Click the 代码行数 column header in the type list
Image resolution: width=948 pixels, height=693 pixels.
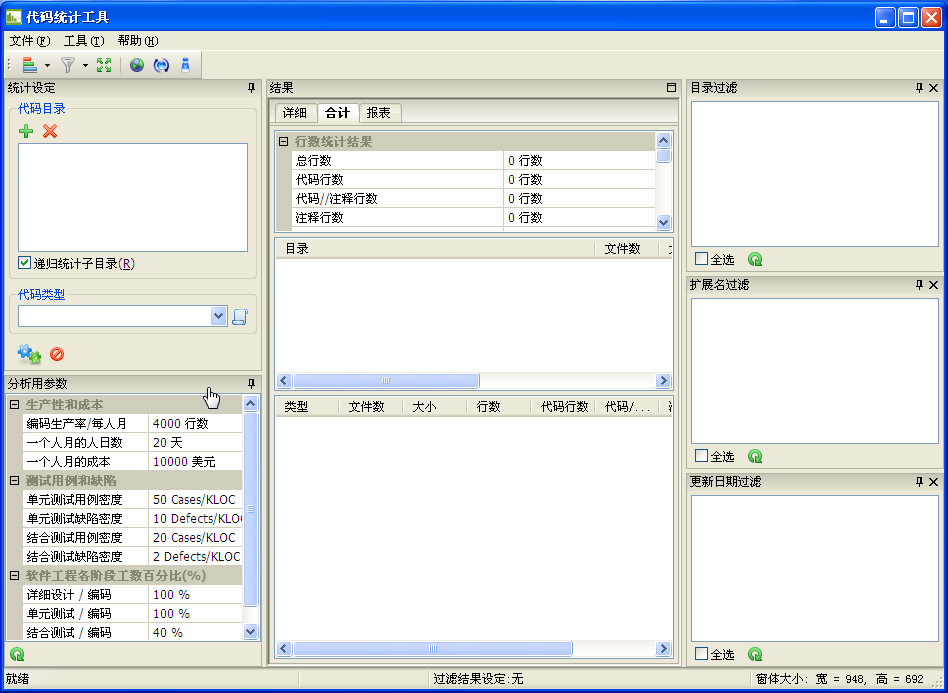(x=563, y=407)
